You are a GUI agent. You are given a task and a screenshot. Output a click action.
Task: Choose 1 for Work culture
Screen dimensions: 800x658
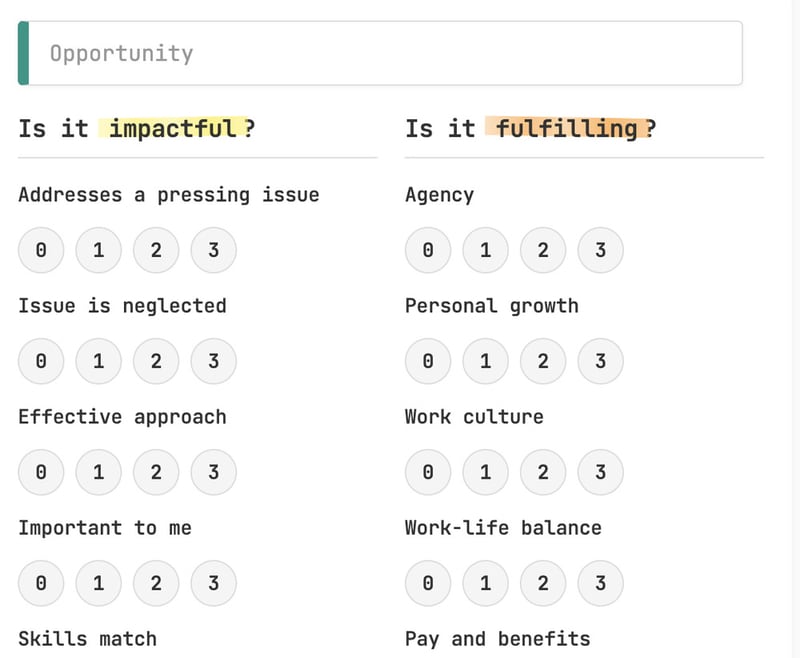pos(485,473)
